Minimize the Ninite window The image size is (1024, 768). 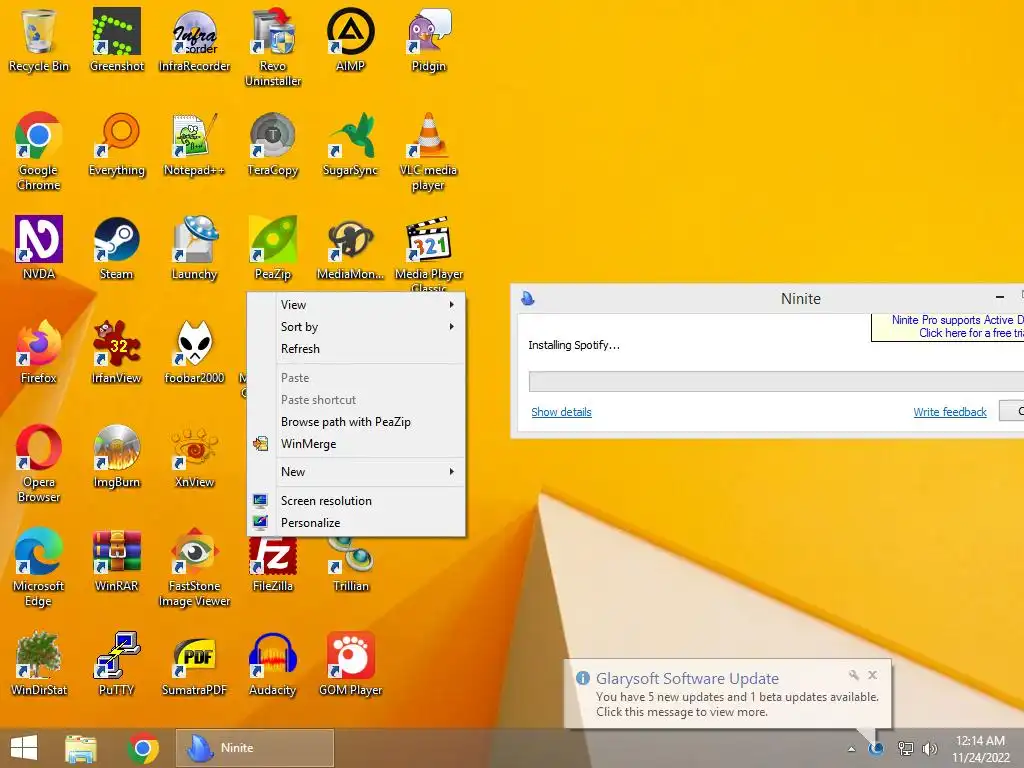[999, 298]
